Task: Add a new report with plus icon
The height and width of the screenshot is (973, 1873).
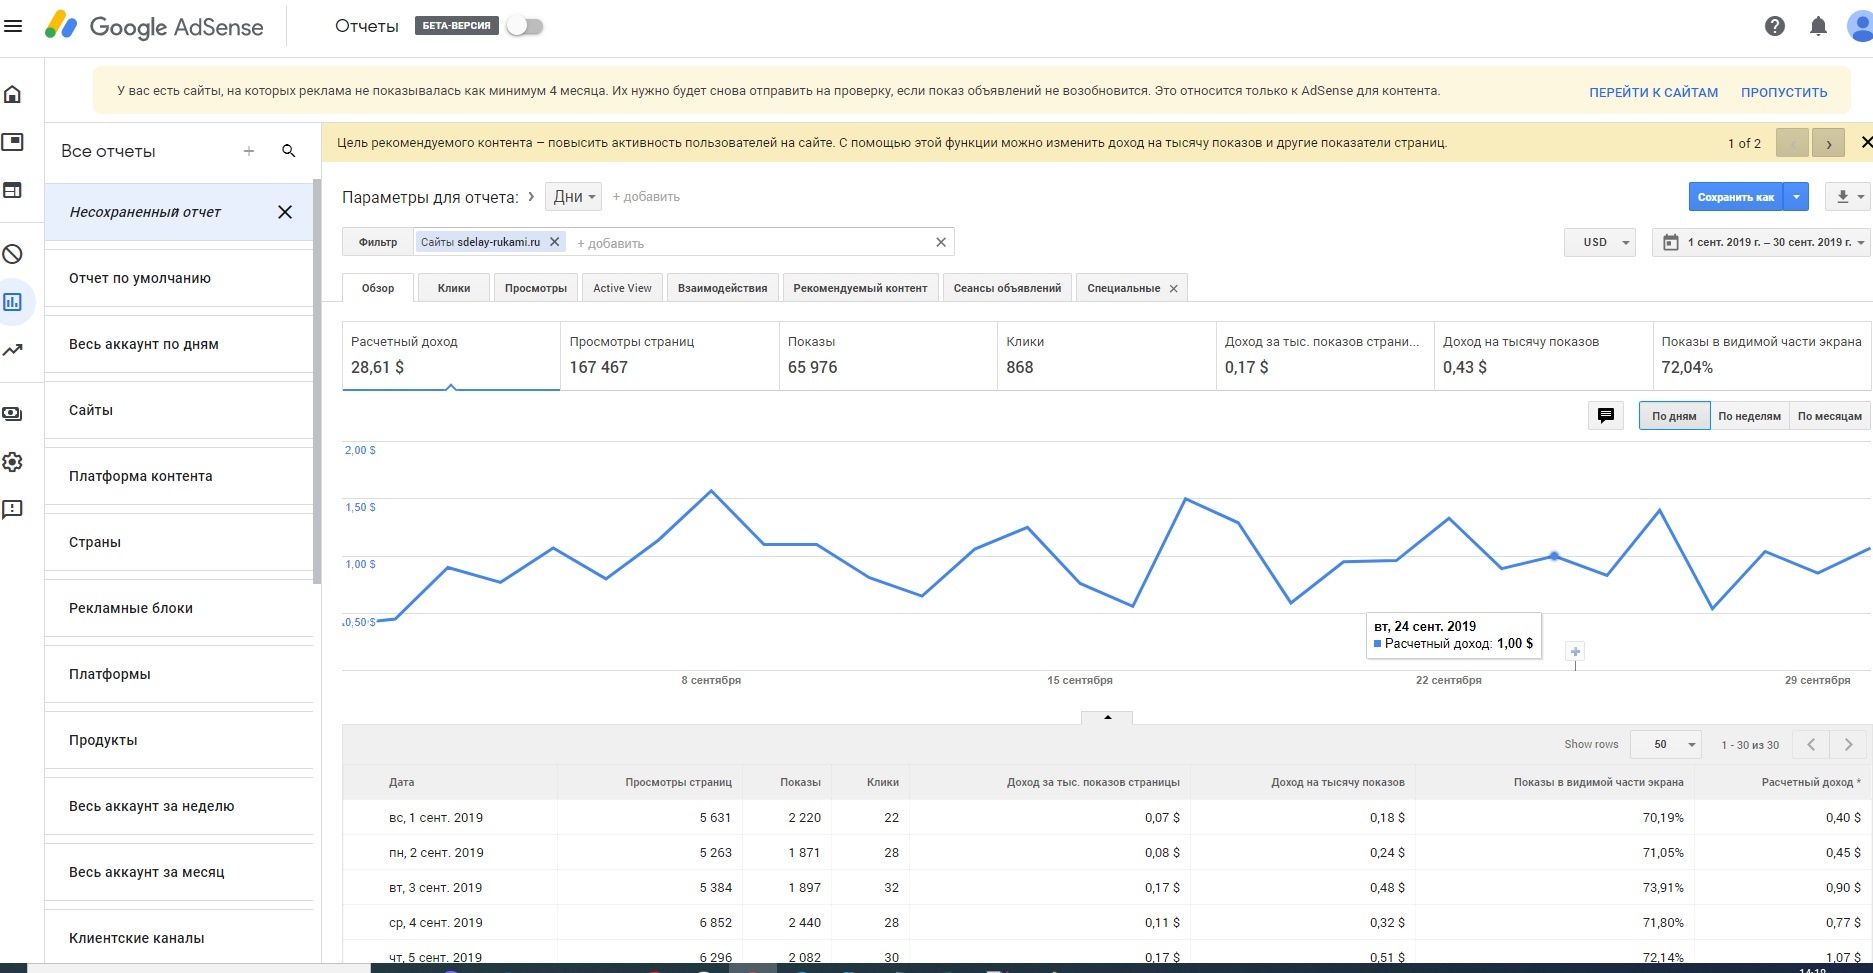Action: [249, 151]
